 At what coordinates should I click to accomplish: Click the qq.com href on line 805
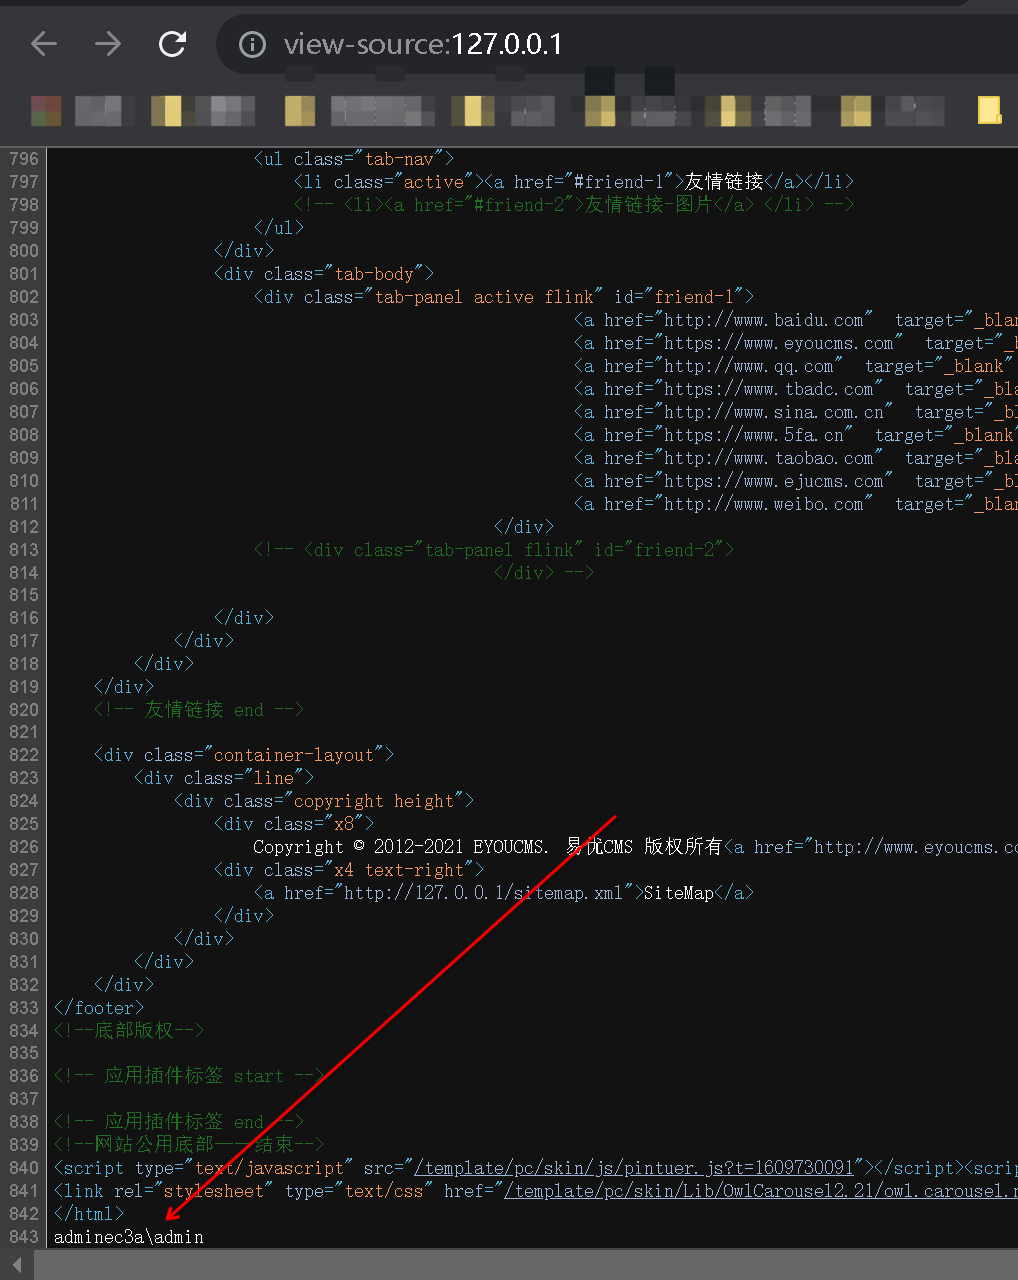click(x=748, y=366)
